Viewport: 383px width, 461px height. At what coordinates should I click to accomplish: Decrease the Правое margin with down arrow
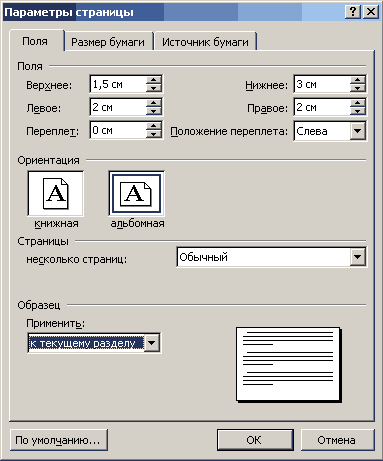click(x=358, y=111)
